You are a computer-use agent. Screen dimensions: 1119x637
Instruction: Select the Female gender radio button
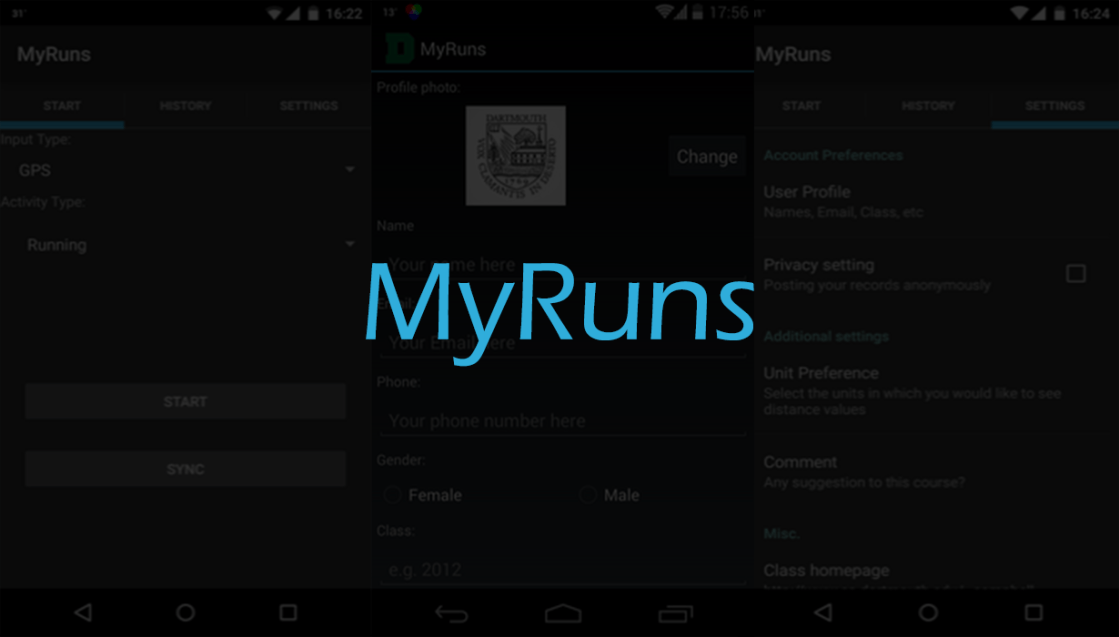(393, 495)
